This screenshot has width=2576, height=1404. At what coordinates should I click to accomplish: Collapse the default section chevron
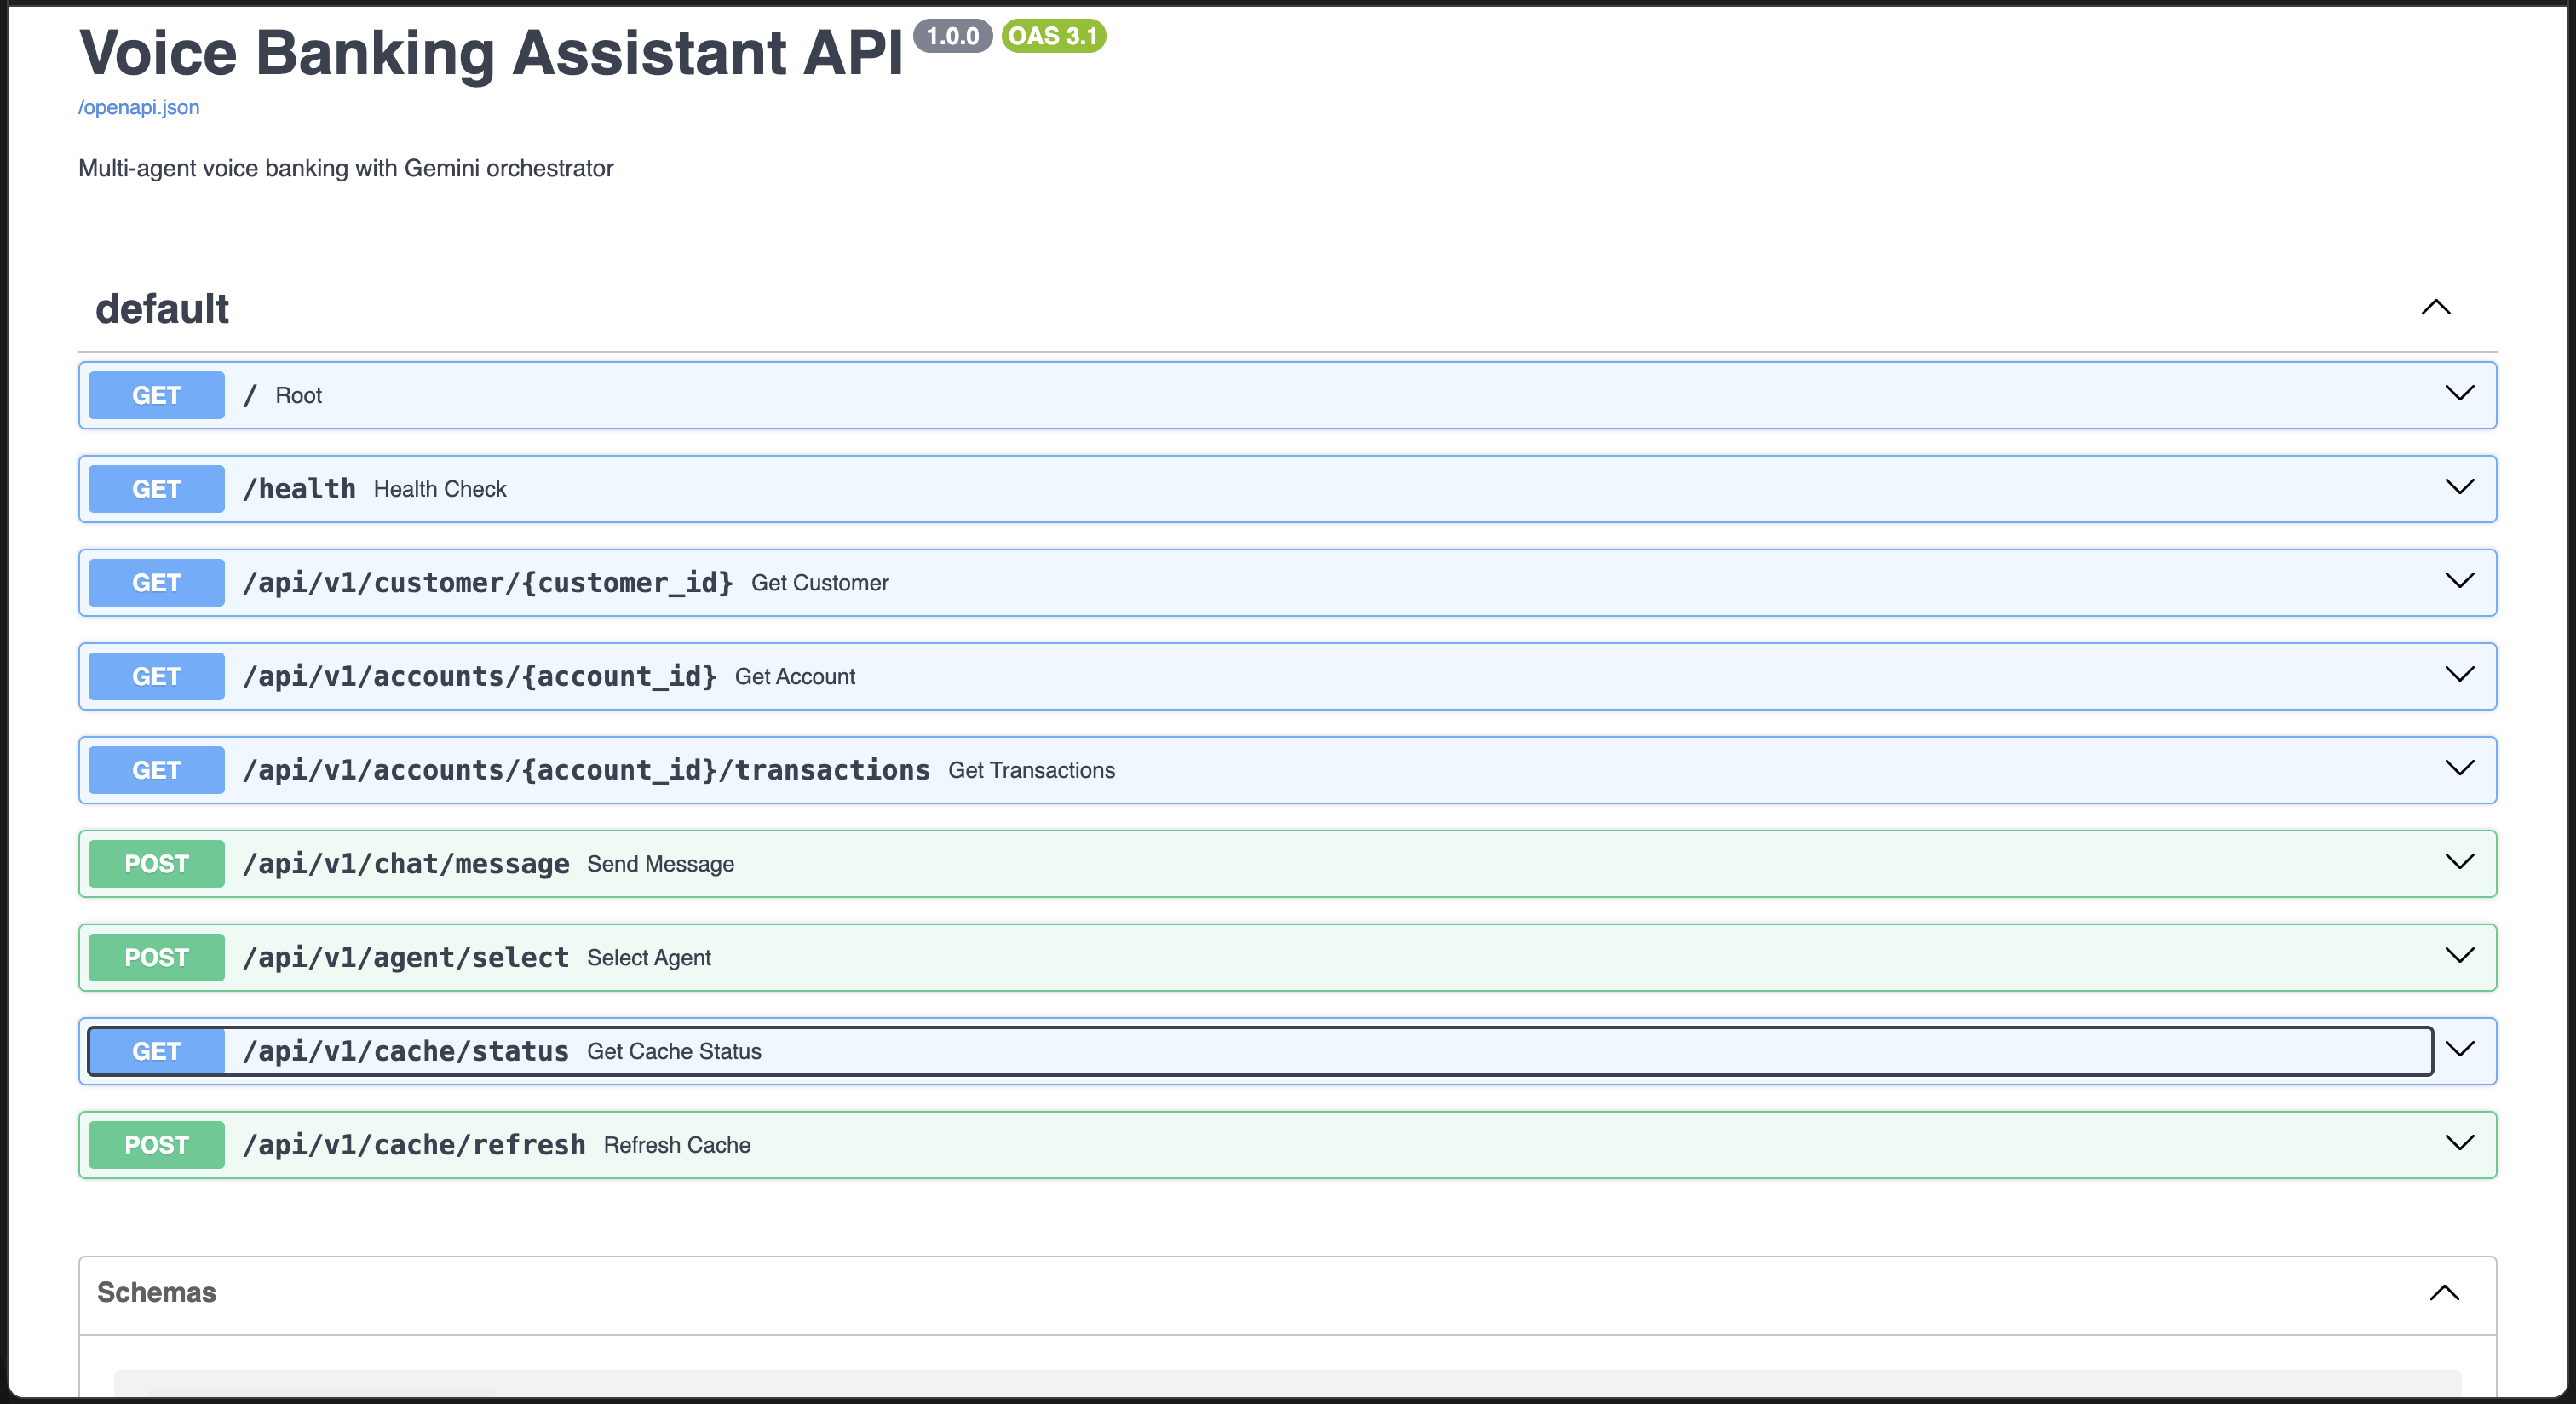pos(2435,307)
